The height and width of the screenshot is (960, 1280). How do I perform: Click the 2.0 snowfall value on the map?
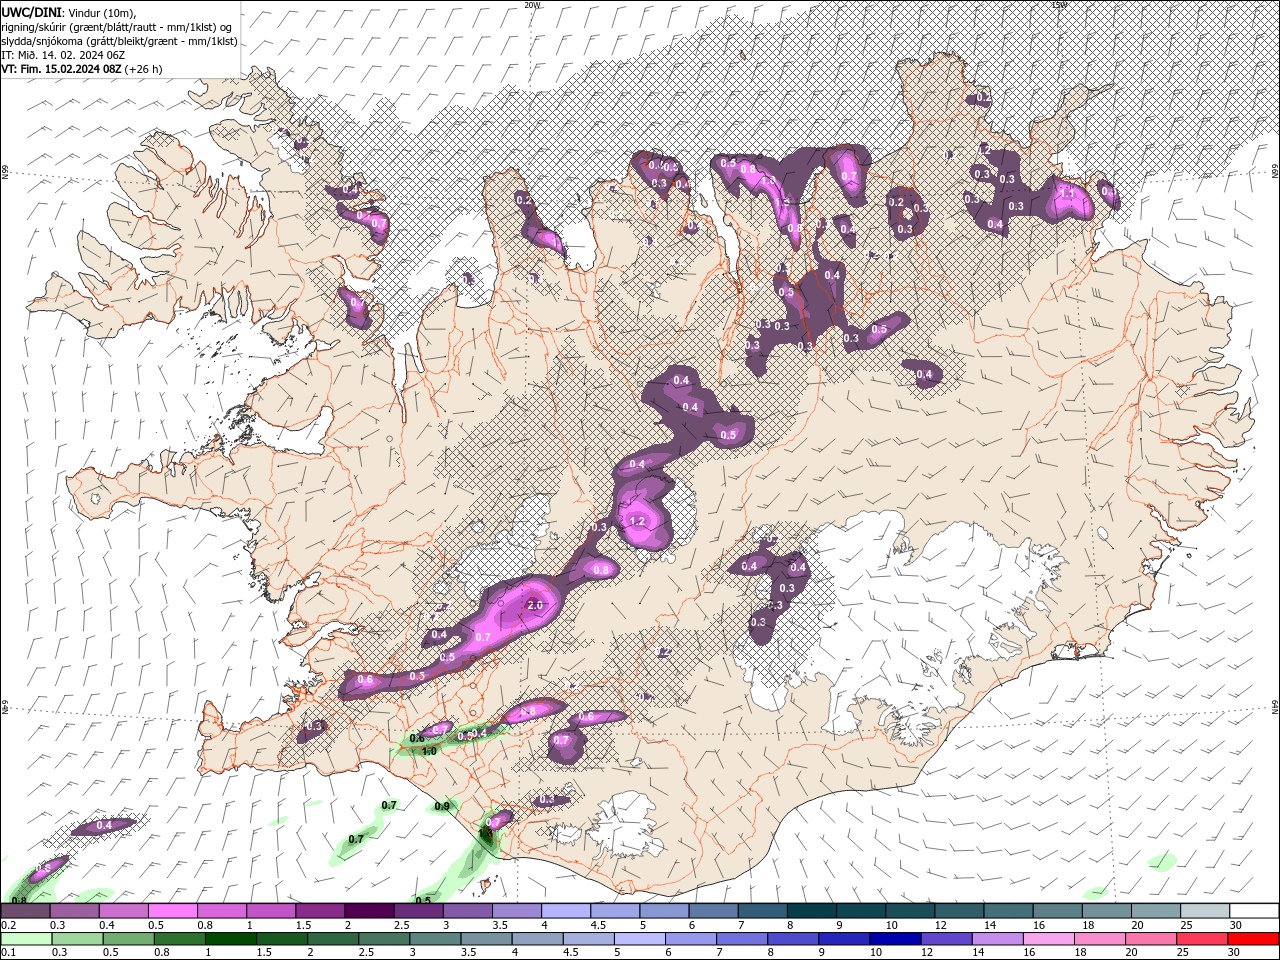pos(534,606)
